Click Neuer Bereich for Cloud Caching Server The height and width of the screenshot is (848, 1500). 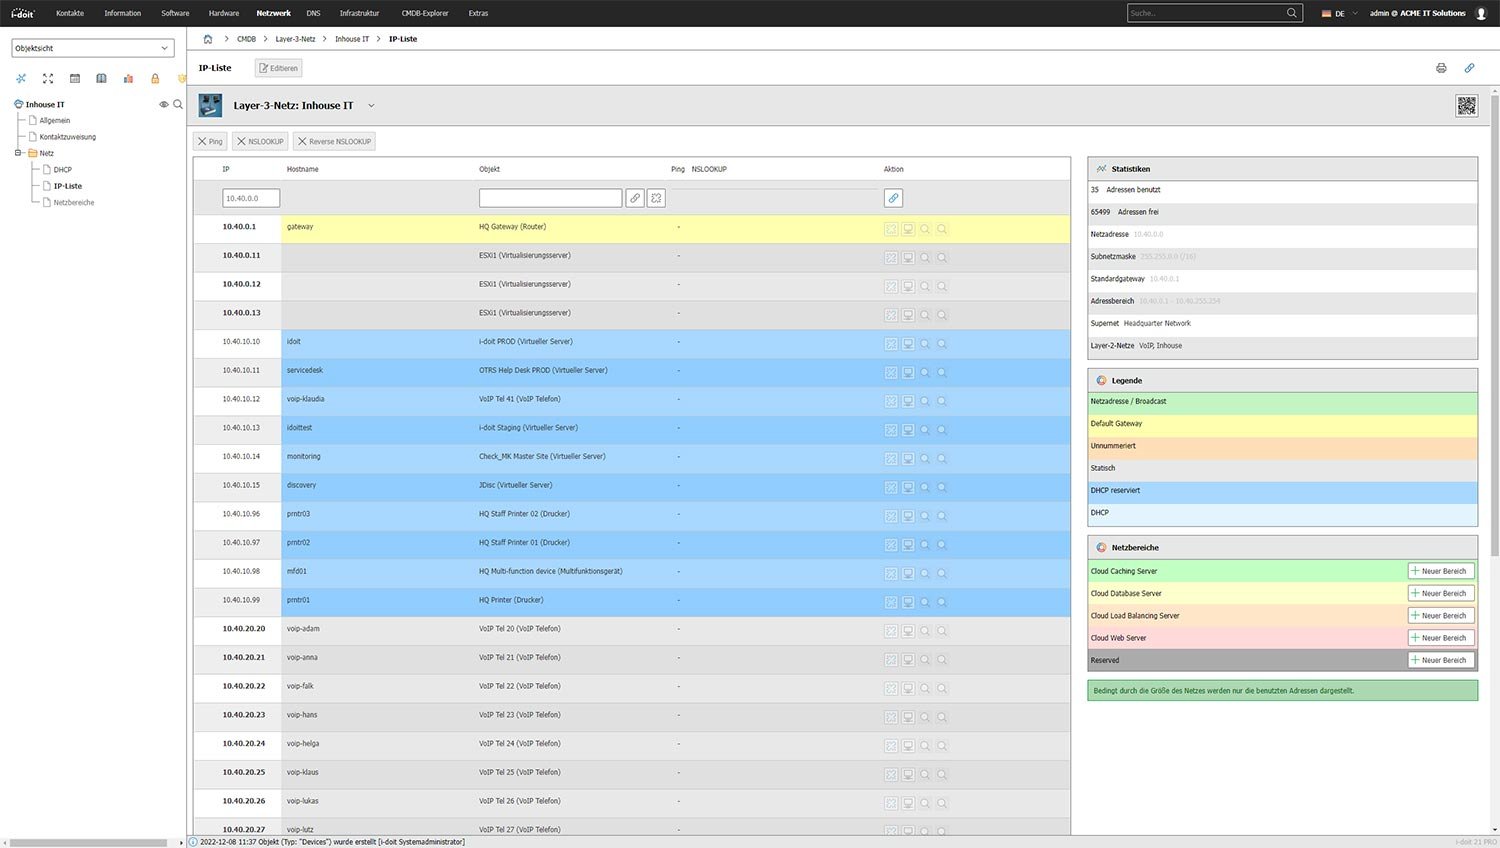point(1441,571)
